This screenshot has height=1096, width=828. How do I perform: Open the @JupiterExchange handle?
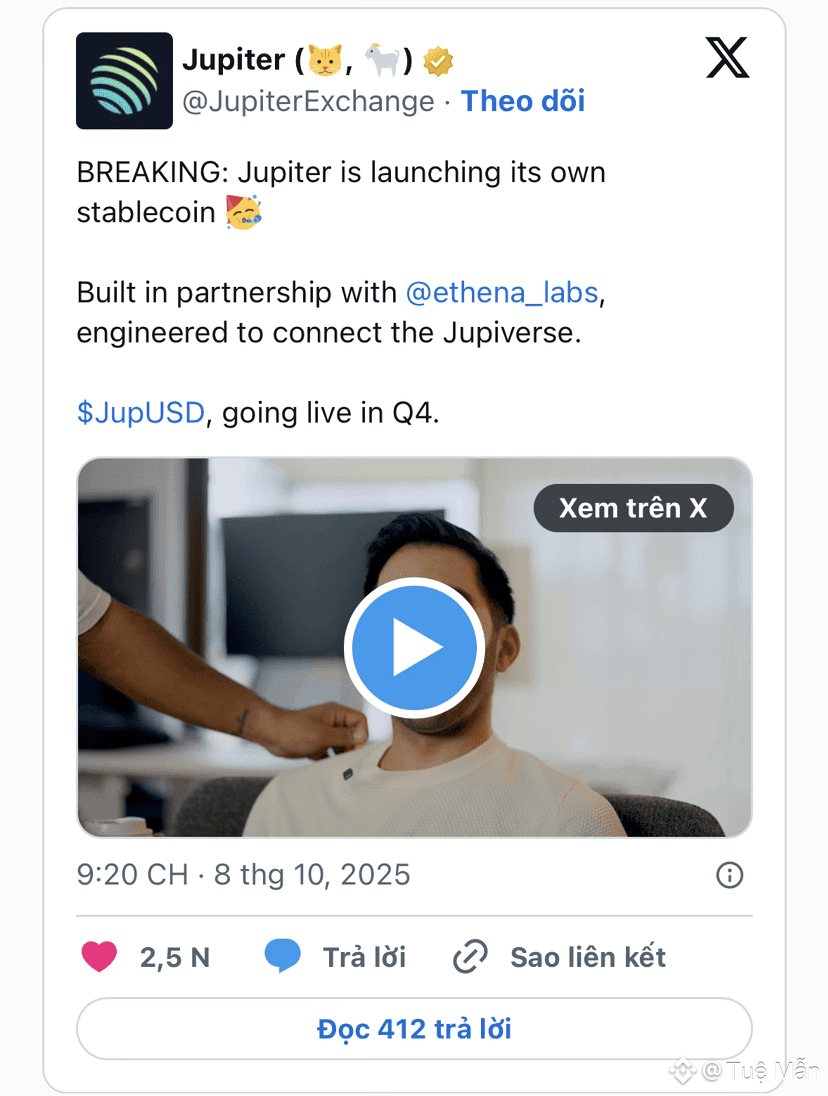(308, 101)
